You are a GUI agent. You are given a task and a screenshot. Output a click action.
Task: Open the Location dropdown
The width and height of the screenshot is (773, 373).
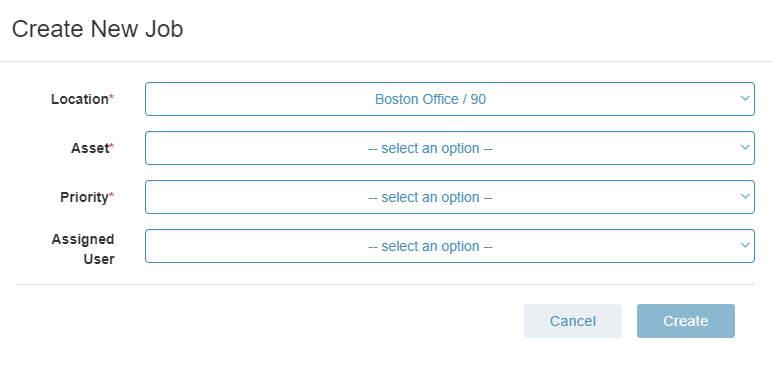coord(450,99)
